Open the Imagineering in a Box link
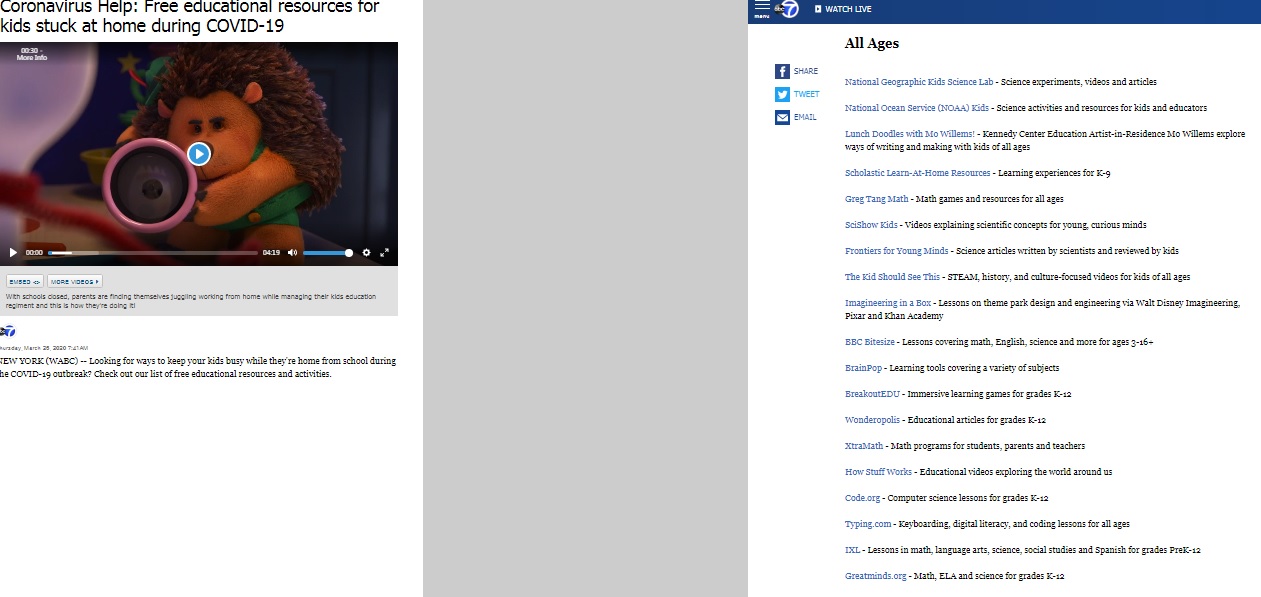1261x597 pixels. pyautogui.click(x=888, y=303)
